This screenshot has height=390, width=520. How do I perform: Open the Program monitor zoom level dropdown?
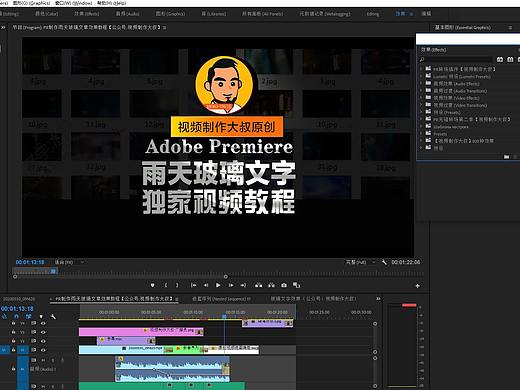69,262
